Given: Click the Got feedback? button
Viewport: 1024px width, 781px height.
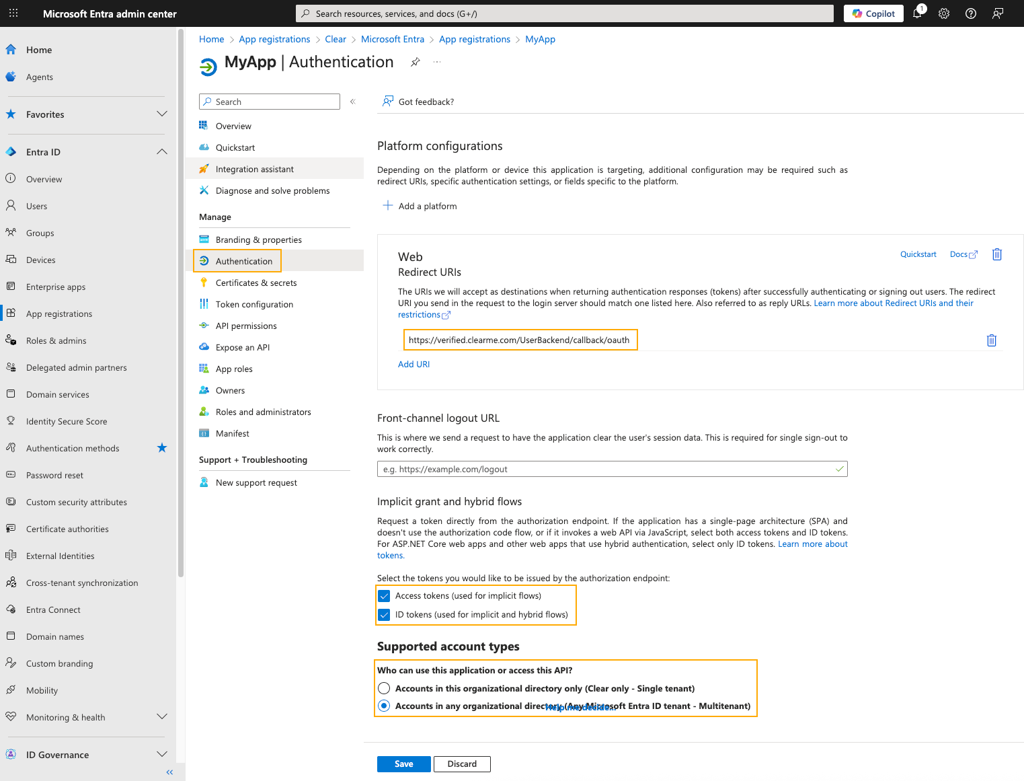Looking at the screenshot, I should (418, 101).
